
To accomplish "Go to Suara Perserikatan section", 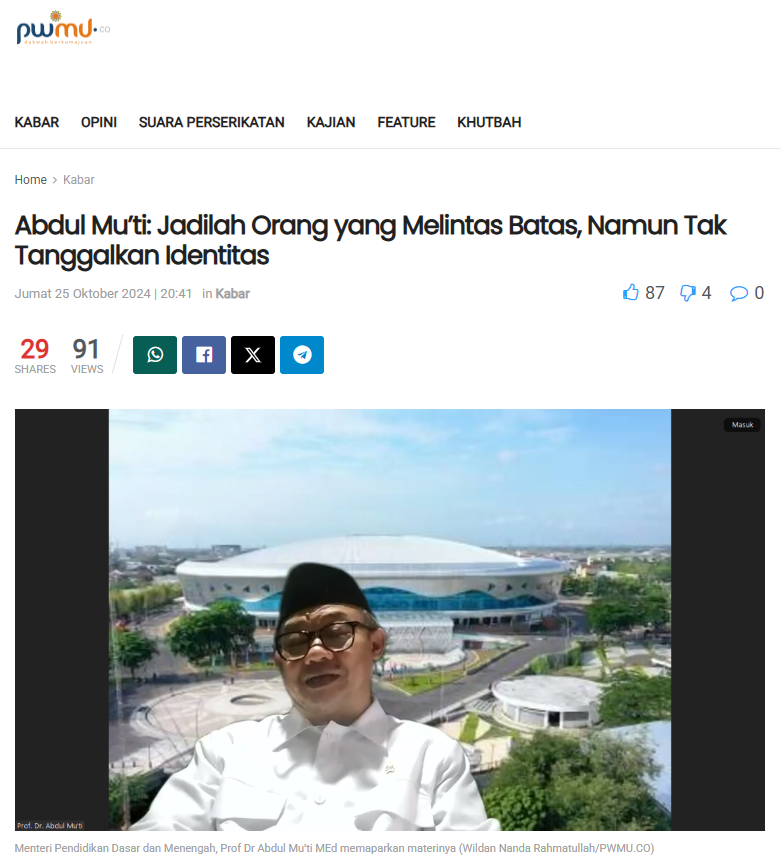I will tap(212, 122).
